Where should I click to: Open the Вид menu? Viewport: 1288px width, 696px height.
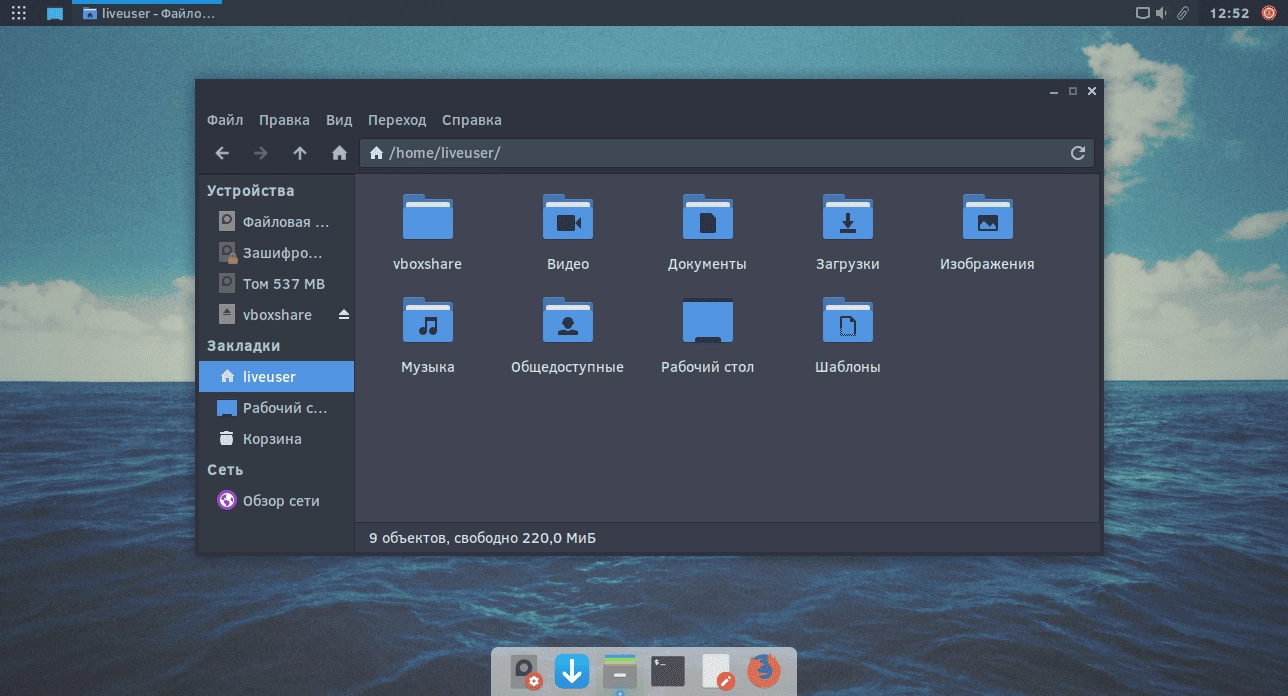click(x=338, y=120)
